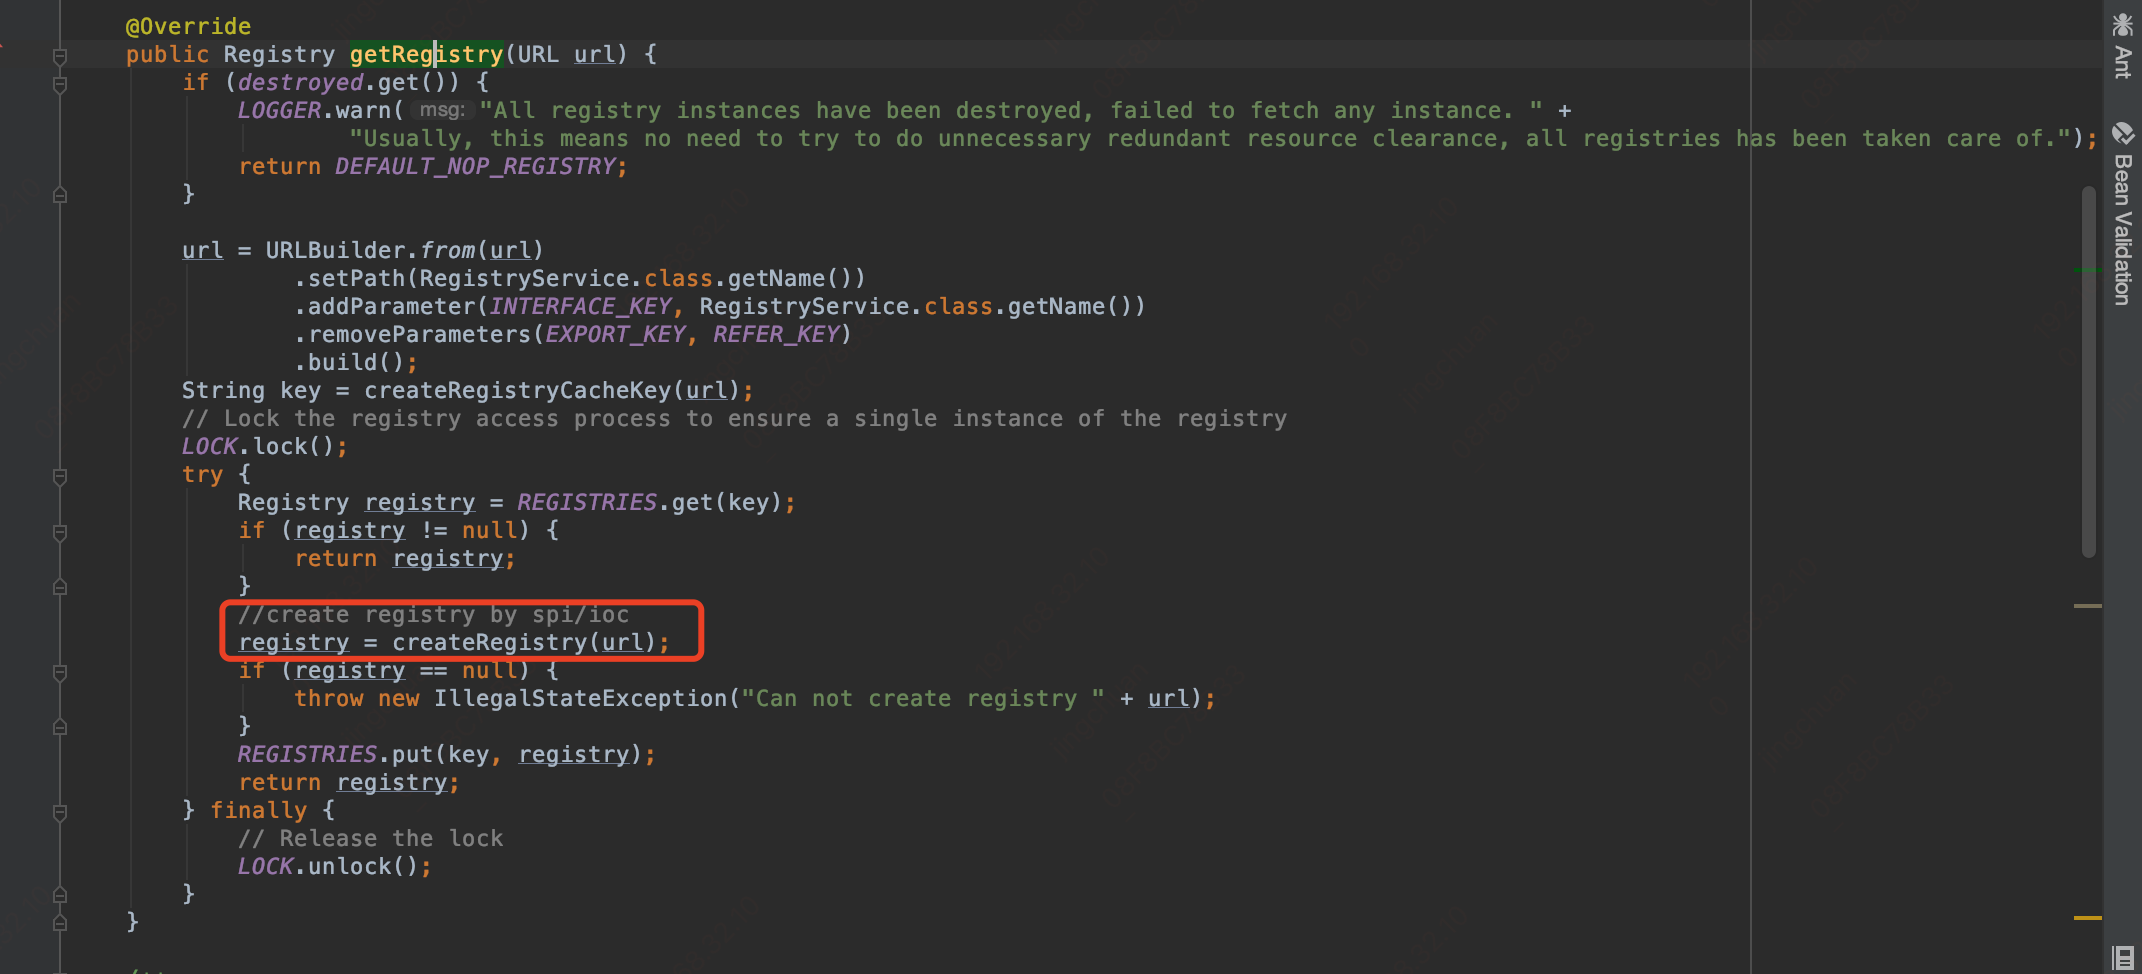Click 'REGISTRIES' in 'REGISTRIES.get(key)'
2142x974 pixels.
tap(587, 502)
